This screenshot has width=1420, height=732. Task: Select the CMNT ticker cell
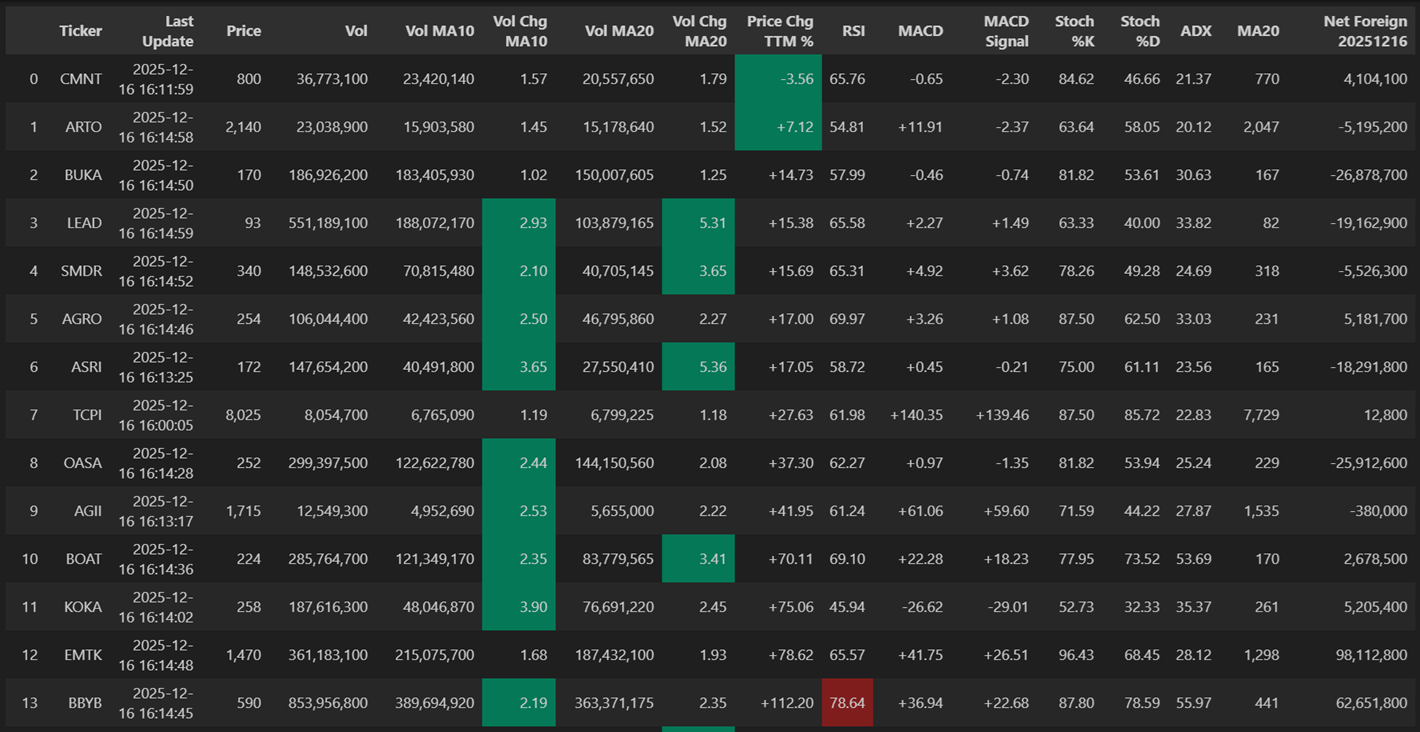[x=81, y=79]
